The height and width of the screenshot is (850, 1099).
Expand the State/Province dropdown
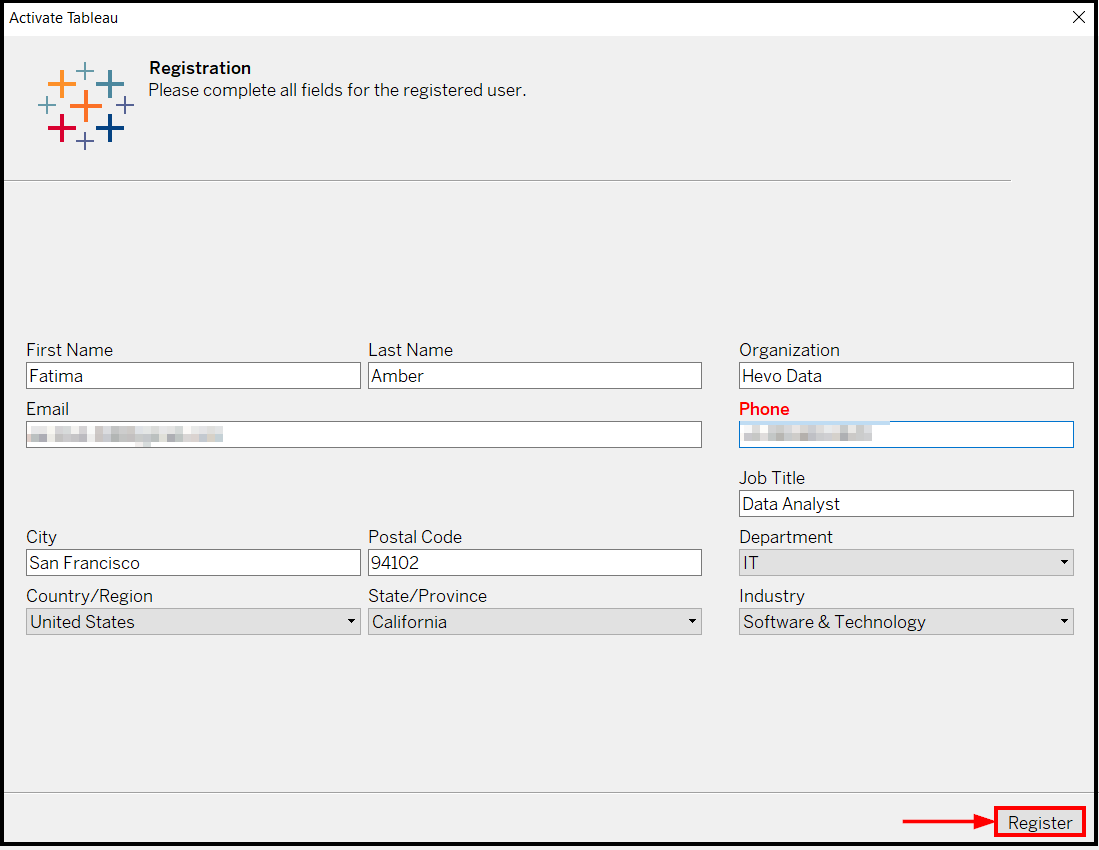click(x=534, y=622)
